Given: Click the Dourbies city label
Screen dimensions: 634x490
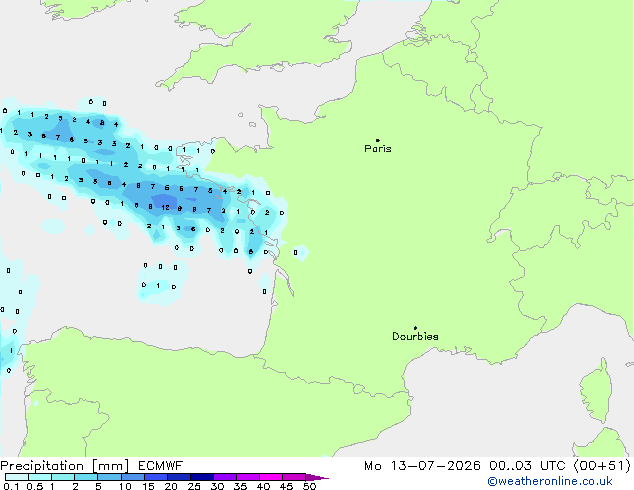Looking at the screenshot, I should tap(415, 336).
